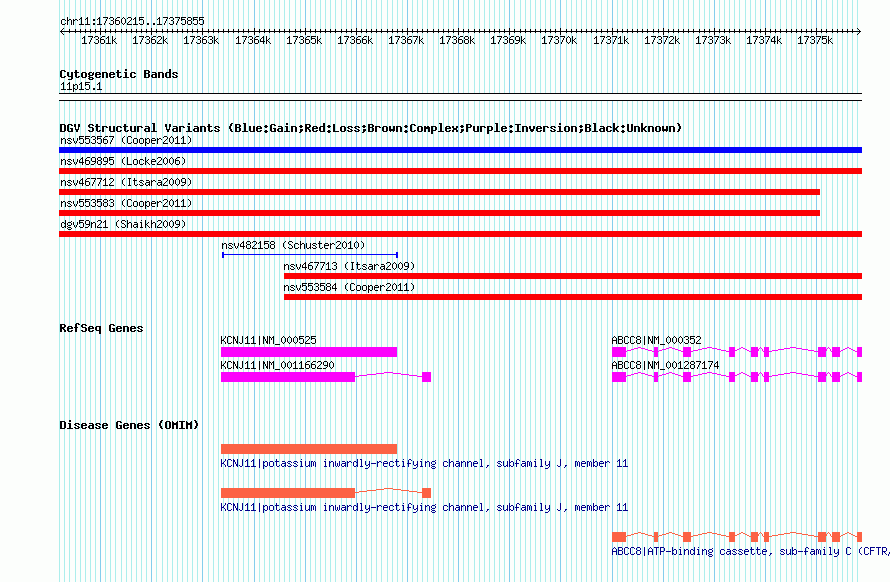The image size is (890, 582).
Task: Select the nsv553584 (Cooper2011) red bar
Action: 573,297
